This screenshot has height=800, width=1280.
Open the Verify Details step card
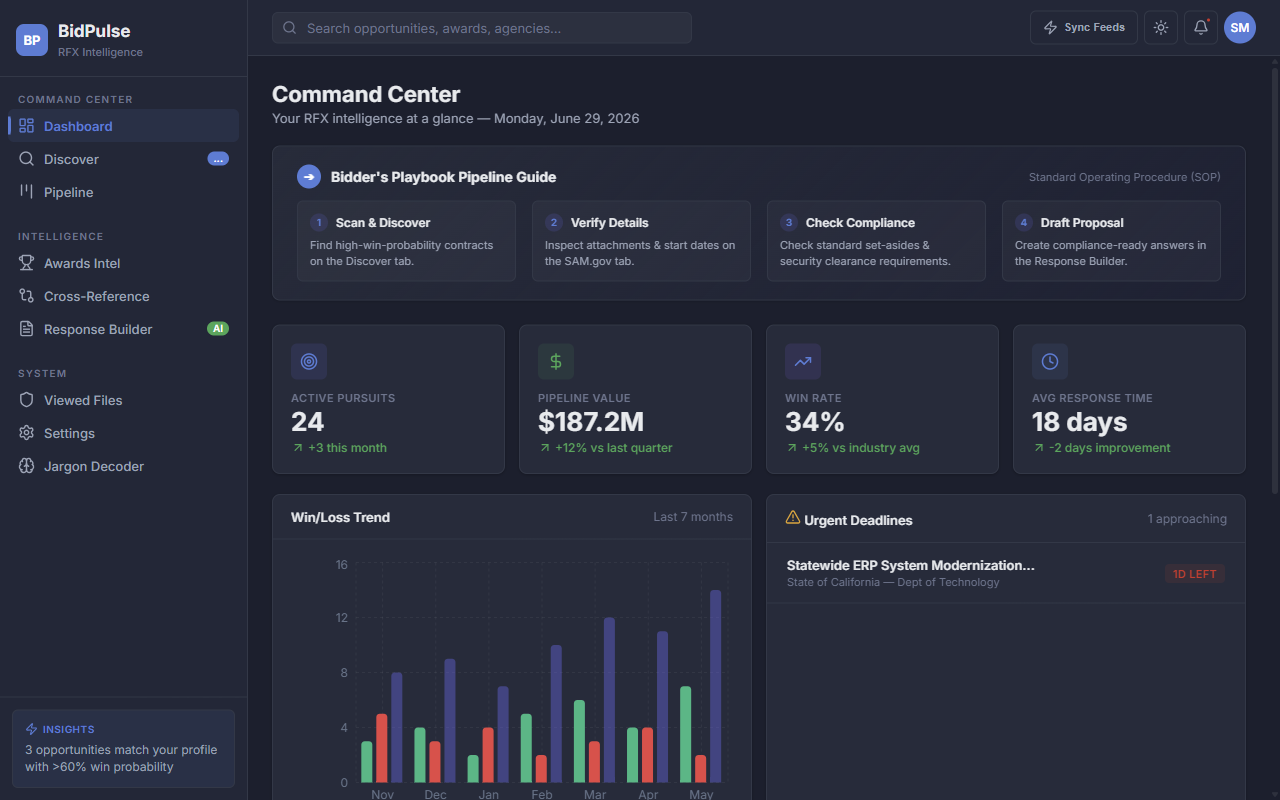641,241
